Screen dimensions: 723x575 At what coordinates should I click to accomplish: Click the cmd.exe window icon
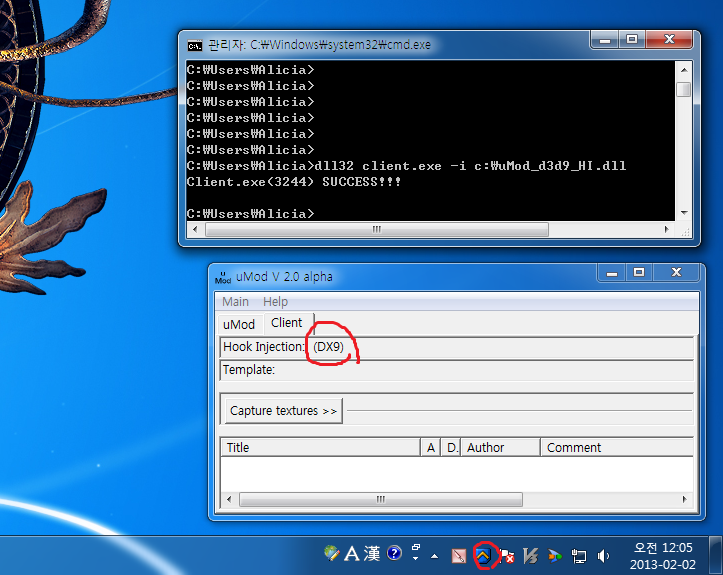(194, 44)
